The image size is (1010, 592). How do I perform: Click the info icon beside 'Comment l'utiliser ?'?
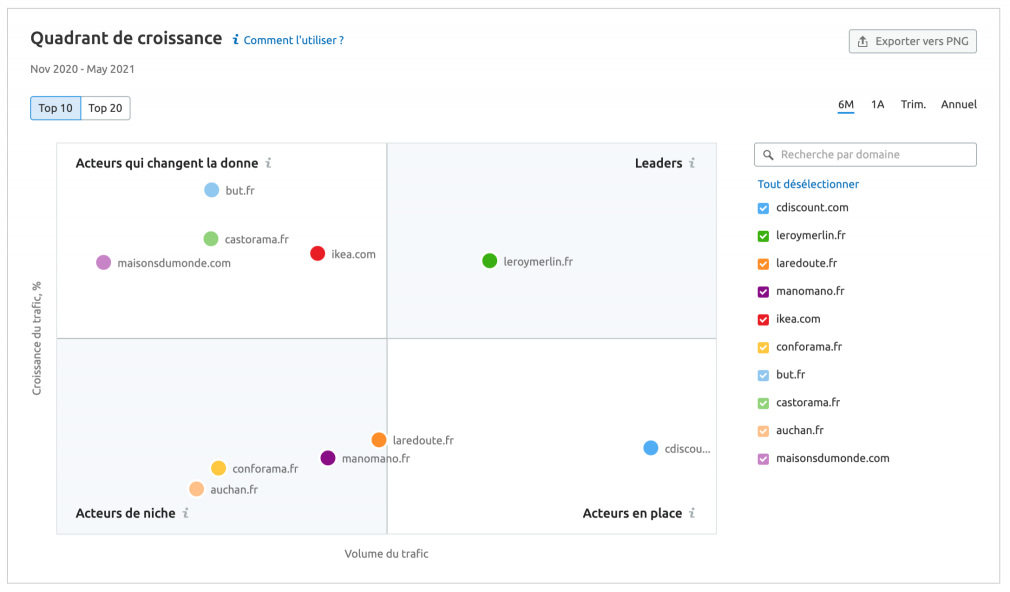(x=236, y=40)
